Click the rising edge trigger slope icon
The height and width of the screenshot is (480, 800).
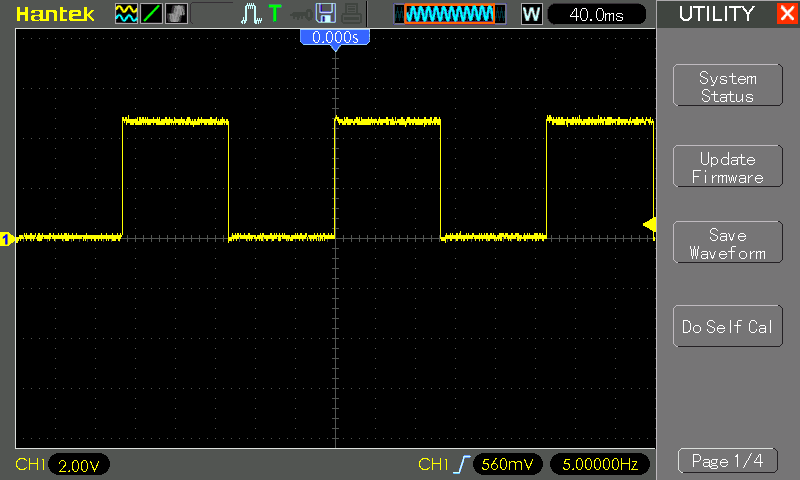461,464
